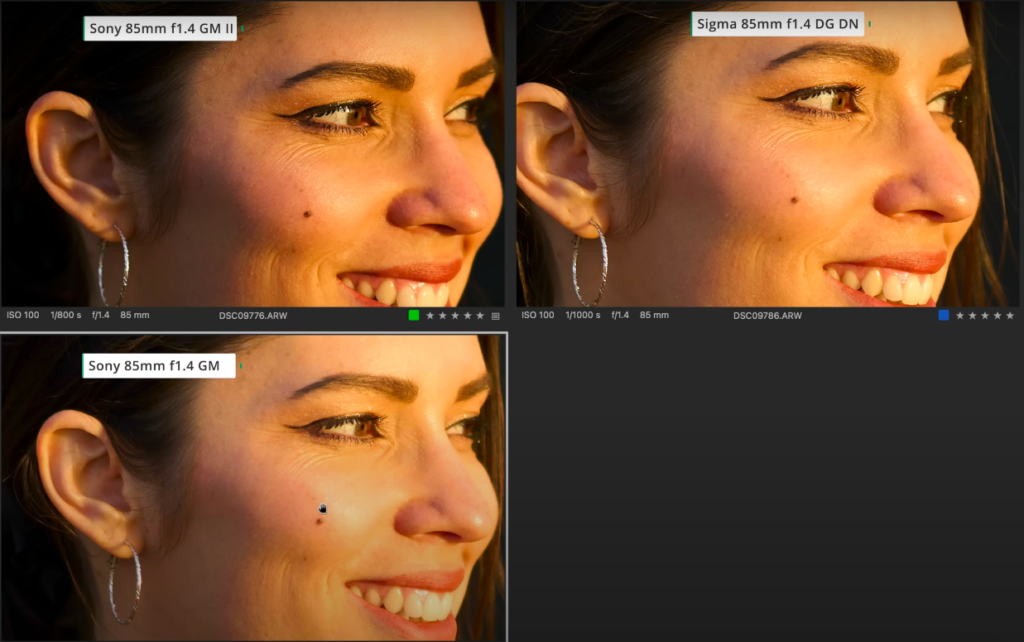Set a five-star rating on DSC09786.ARW
1024x642 pixels.
point(1010,315)
